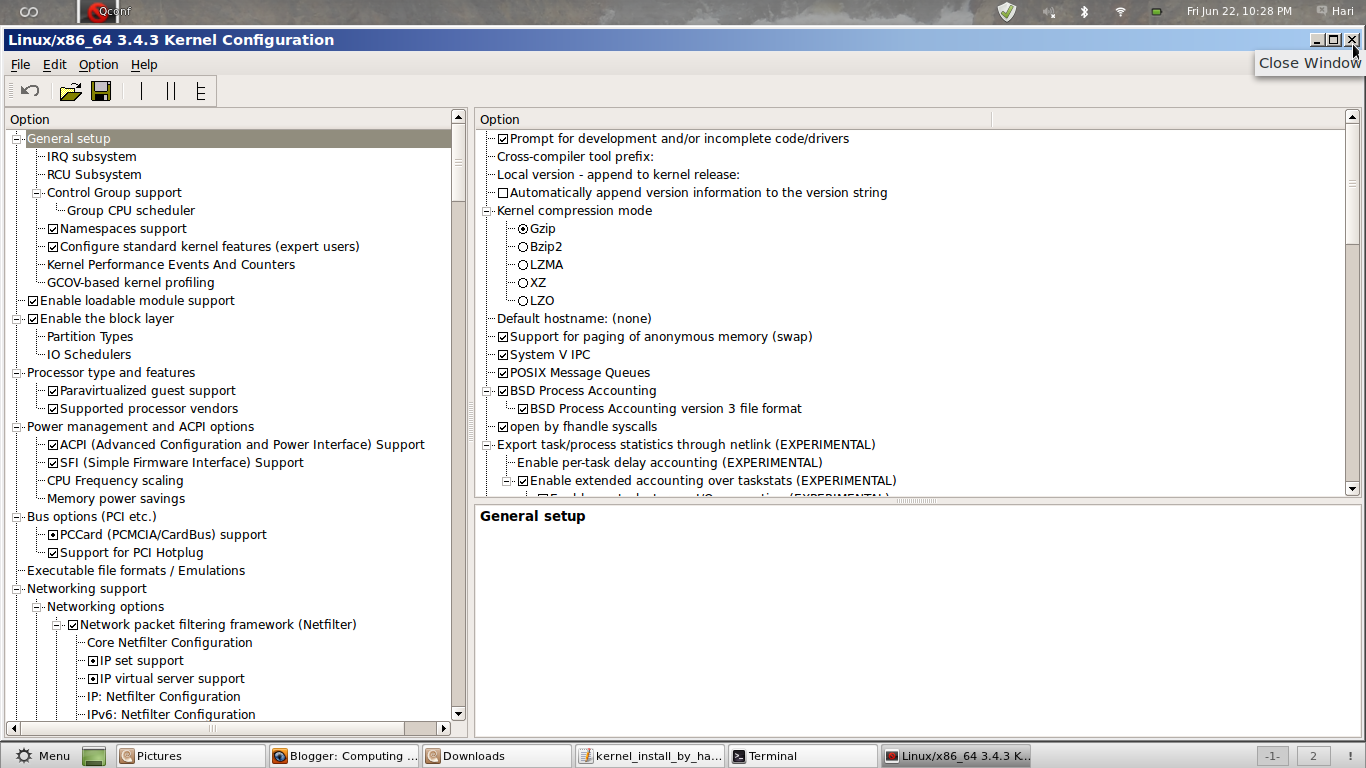The width and height of the screenshot is (1366, 768).
Task: Switch to split view using the toolbar icon
Action: (x=171, y=91)
